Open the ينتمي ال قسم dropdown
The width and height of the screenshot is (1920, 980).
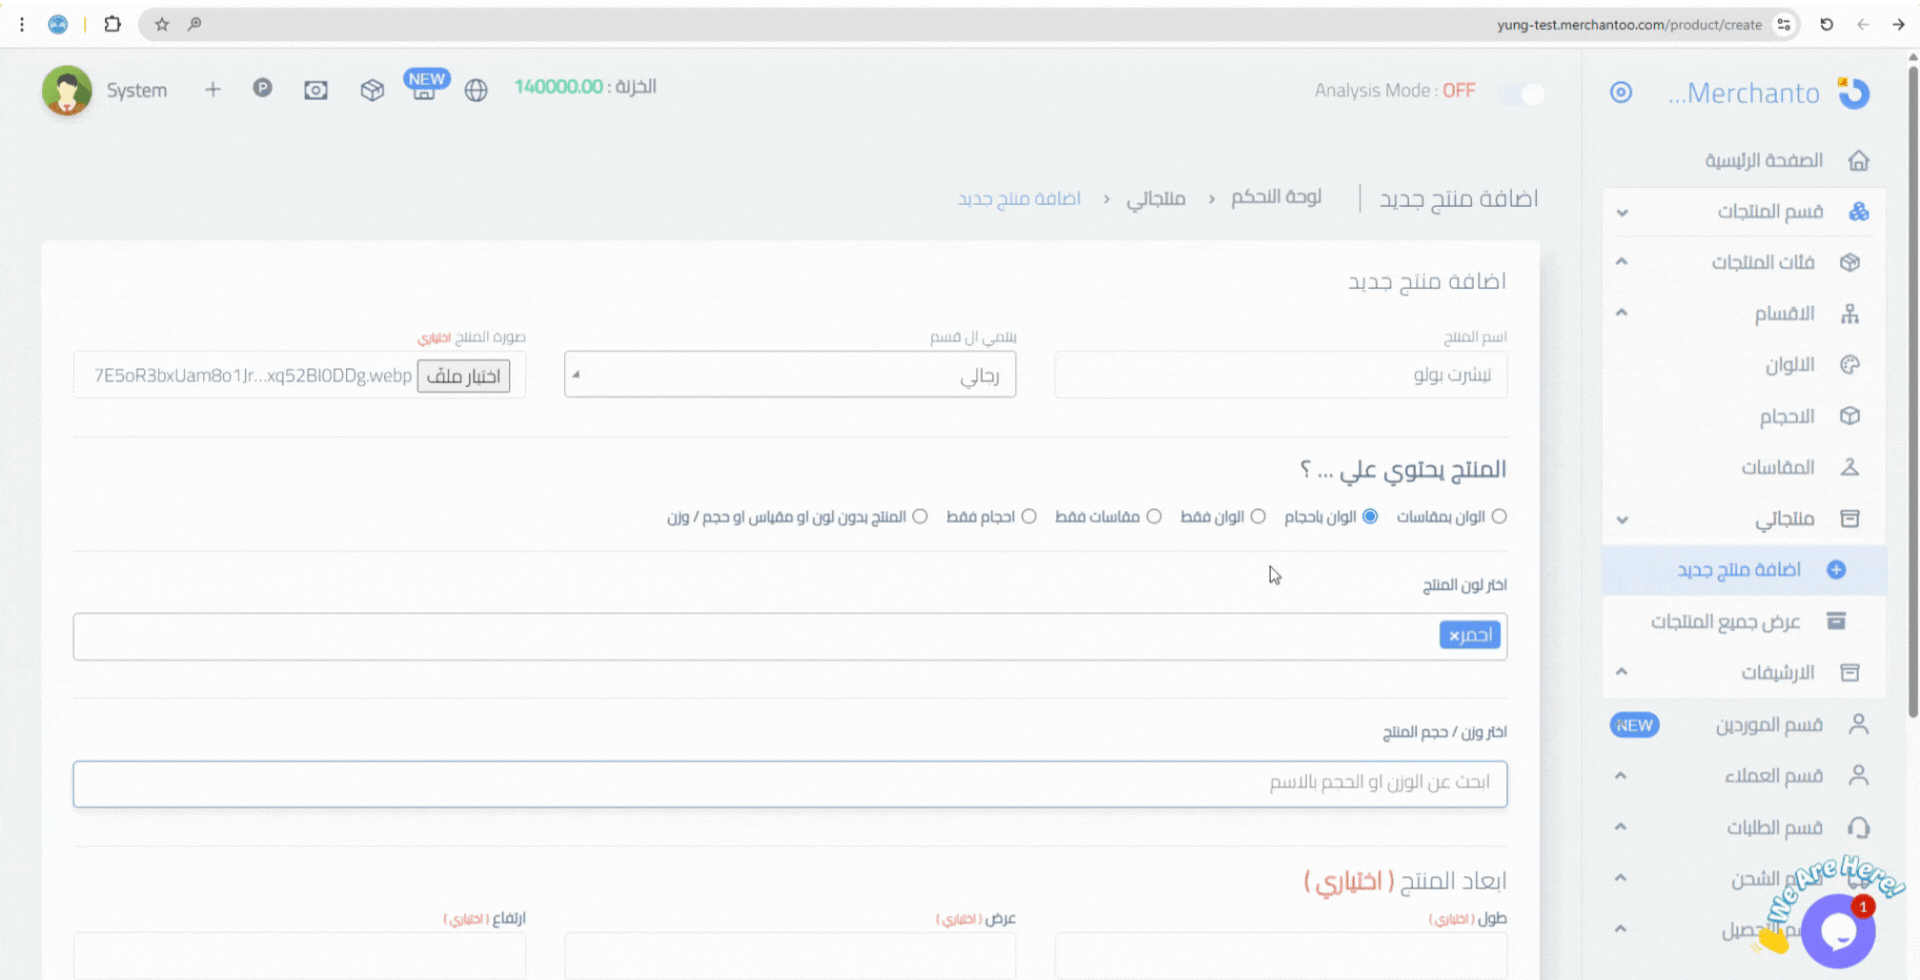(x=790, y=374)
